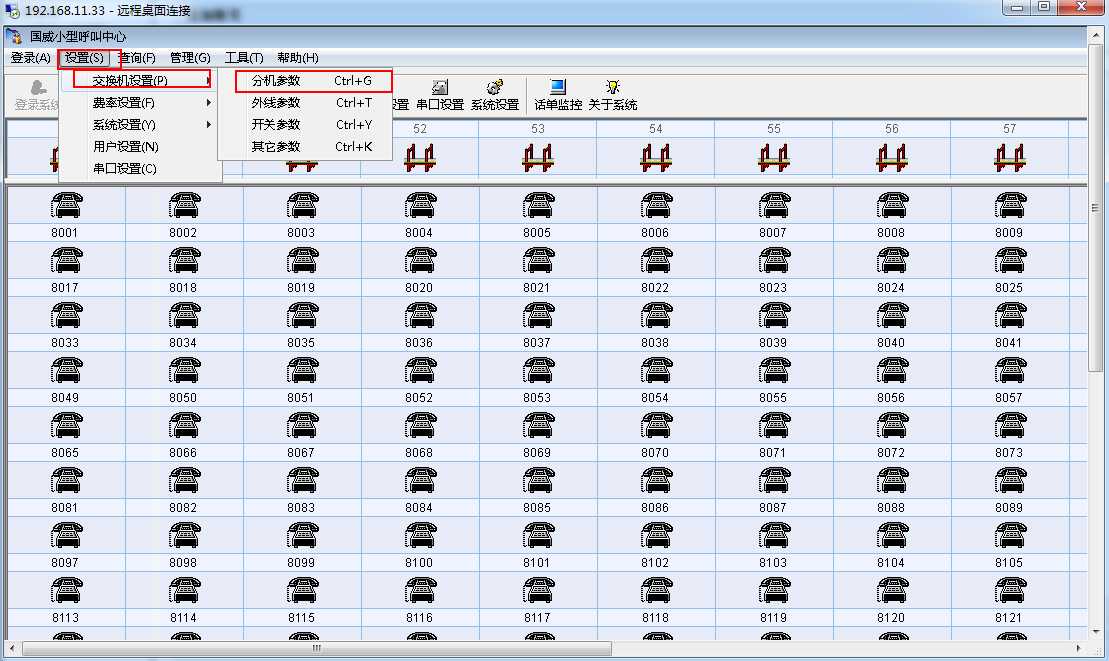This screenshot has height=661, width=1109.
Task: Select extension 8070 phone icon
Action: click(656, 426)
